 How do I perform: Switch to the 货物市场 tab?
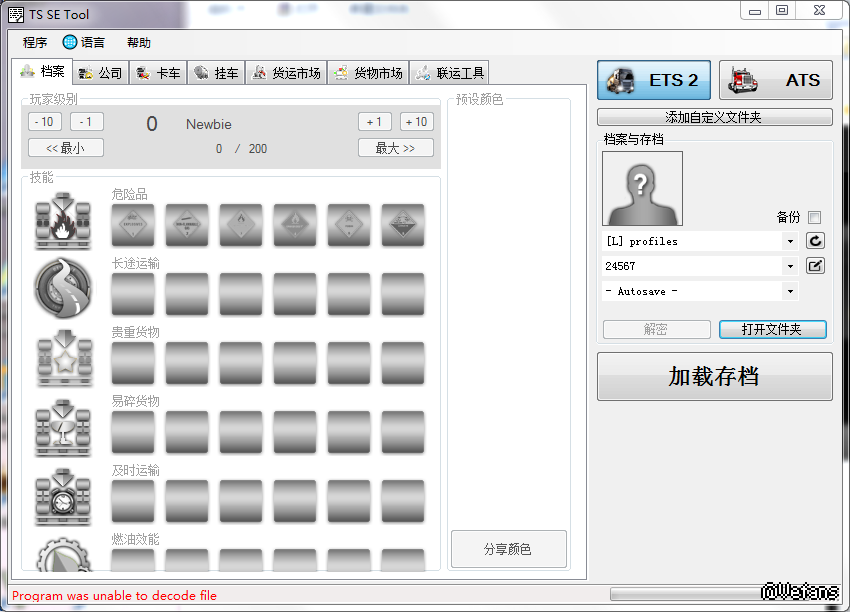coord(368,73)
